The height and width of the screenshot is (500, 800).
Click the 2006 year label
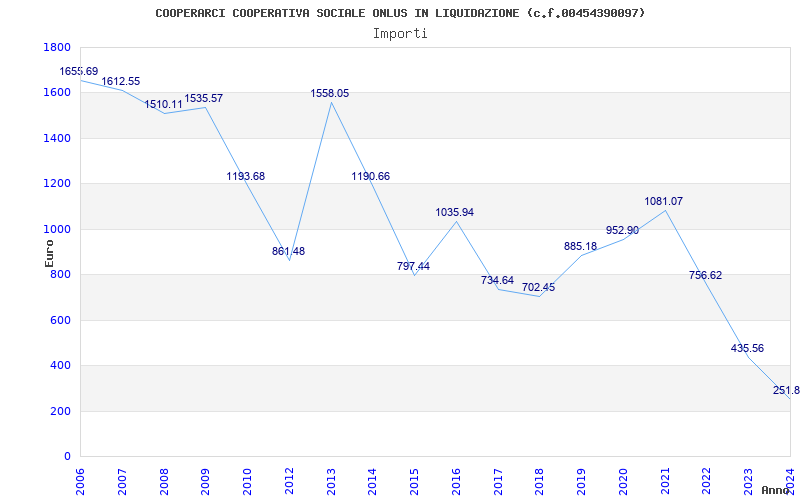pos(81,482)
